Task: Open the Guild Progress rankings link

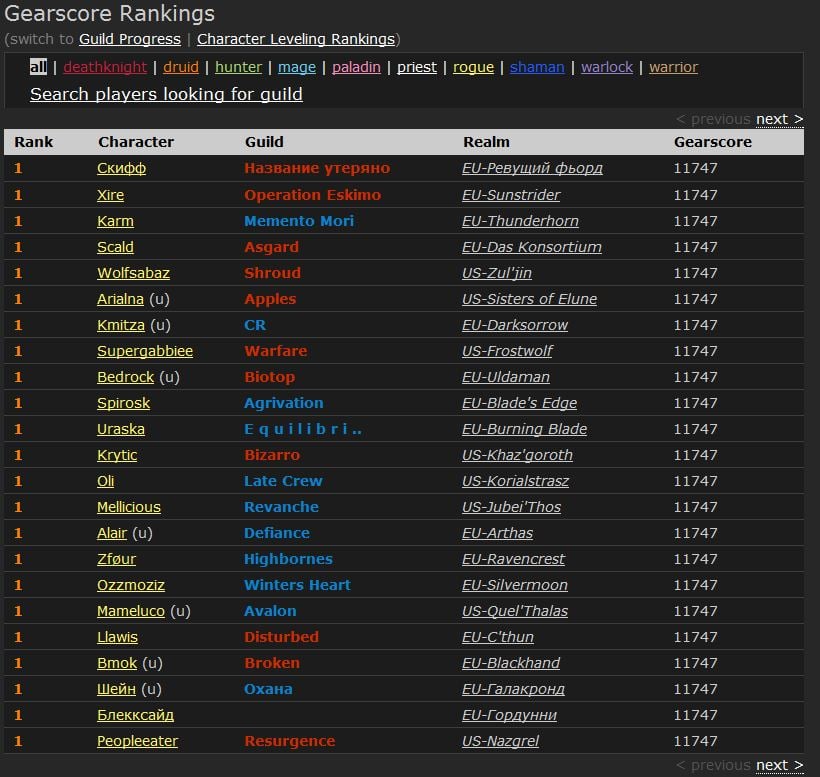Action: (130, 39)
